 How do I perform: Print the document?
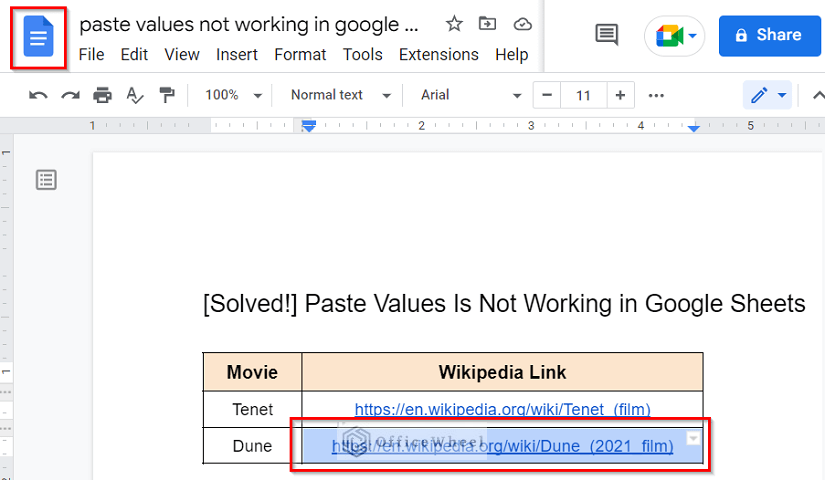point(102,96)
